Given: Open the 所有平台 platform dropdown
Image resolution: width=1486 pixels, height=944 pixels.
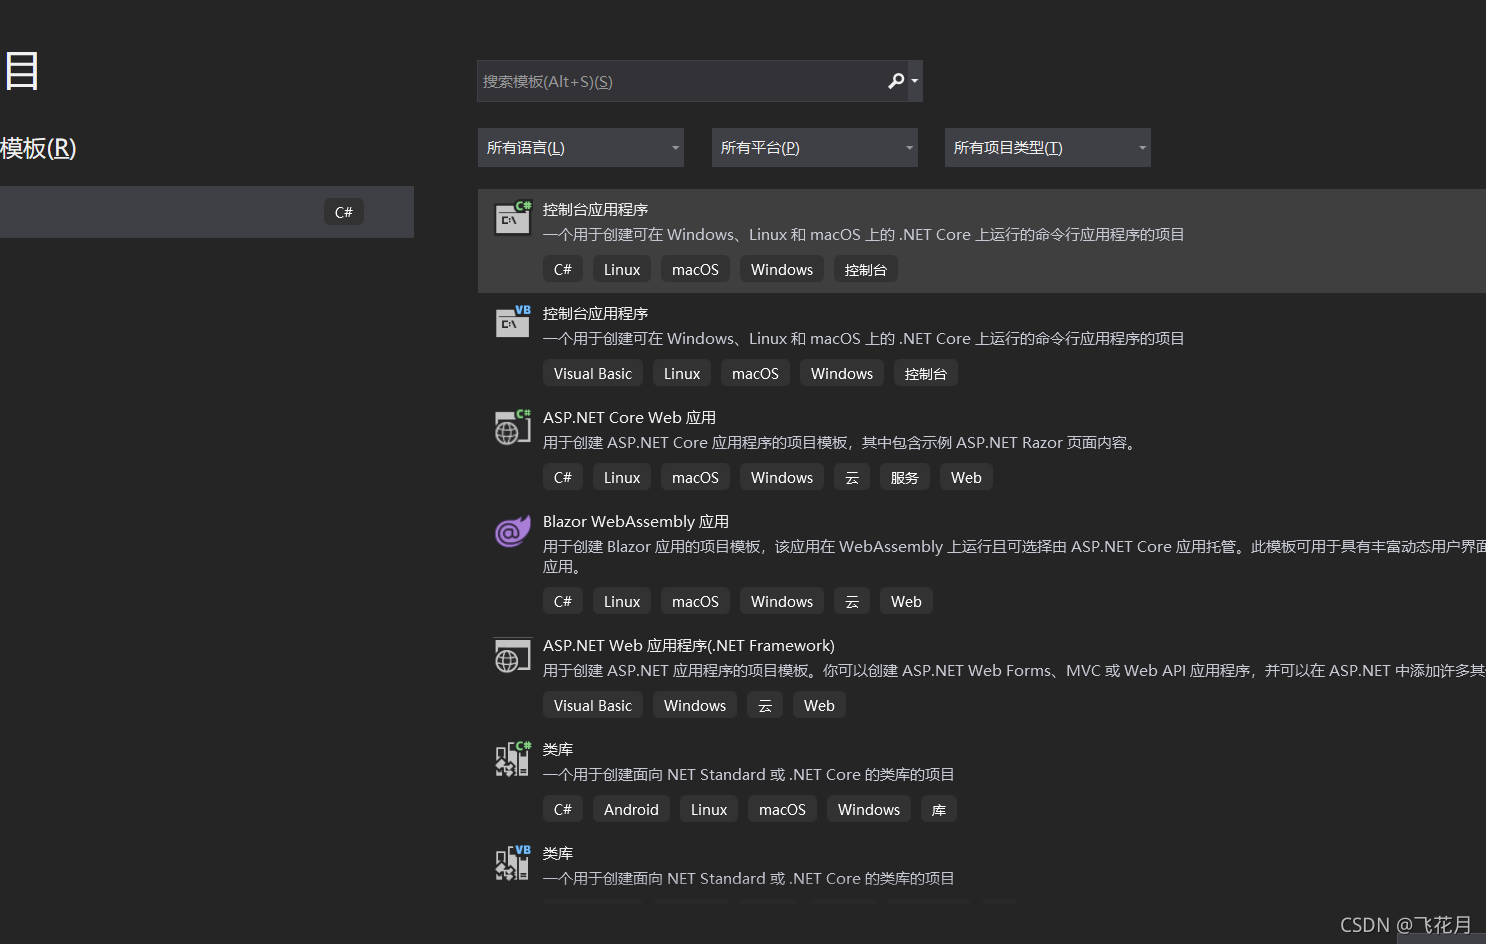Looking at the screenshot, I should (814, 148).
